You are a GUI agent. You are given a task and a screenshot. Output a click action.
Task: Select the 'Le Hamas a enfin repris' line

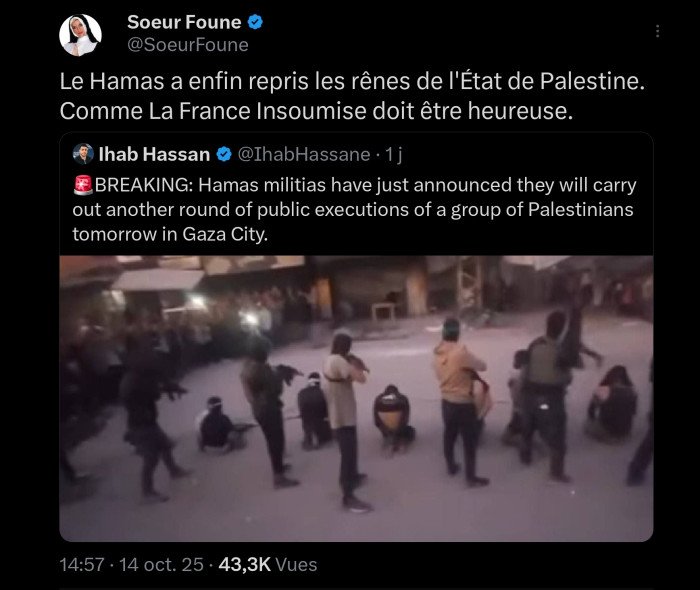pyautogui.click(x=352, y=81)
